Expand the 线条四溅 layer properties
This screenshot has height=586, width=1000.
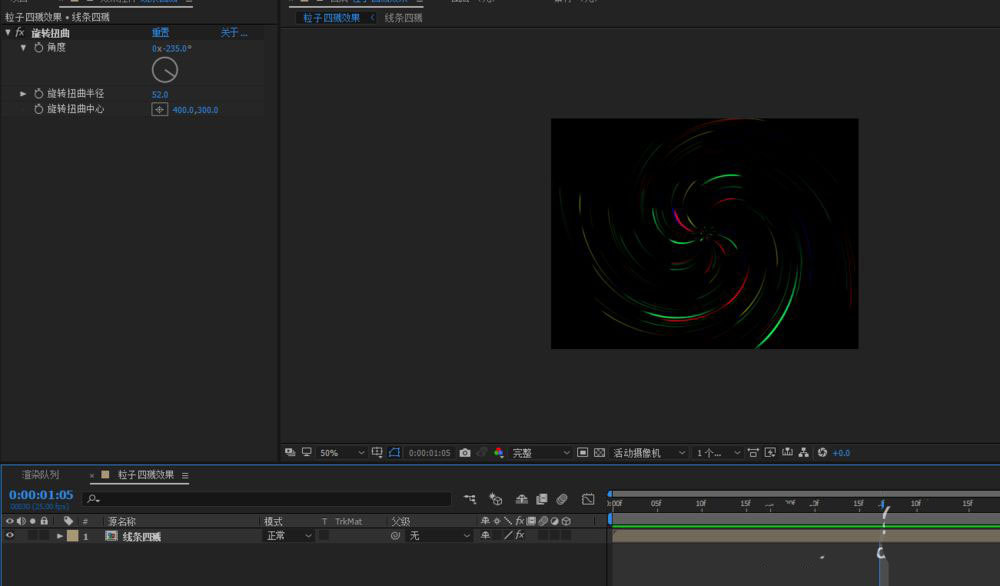pos(59,536)
